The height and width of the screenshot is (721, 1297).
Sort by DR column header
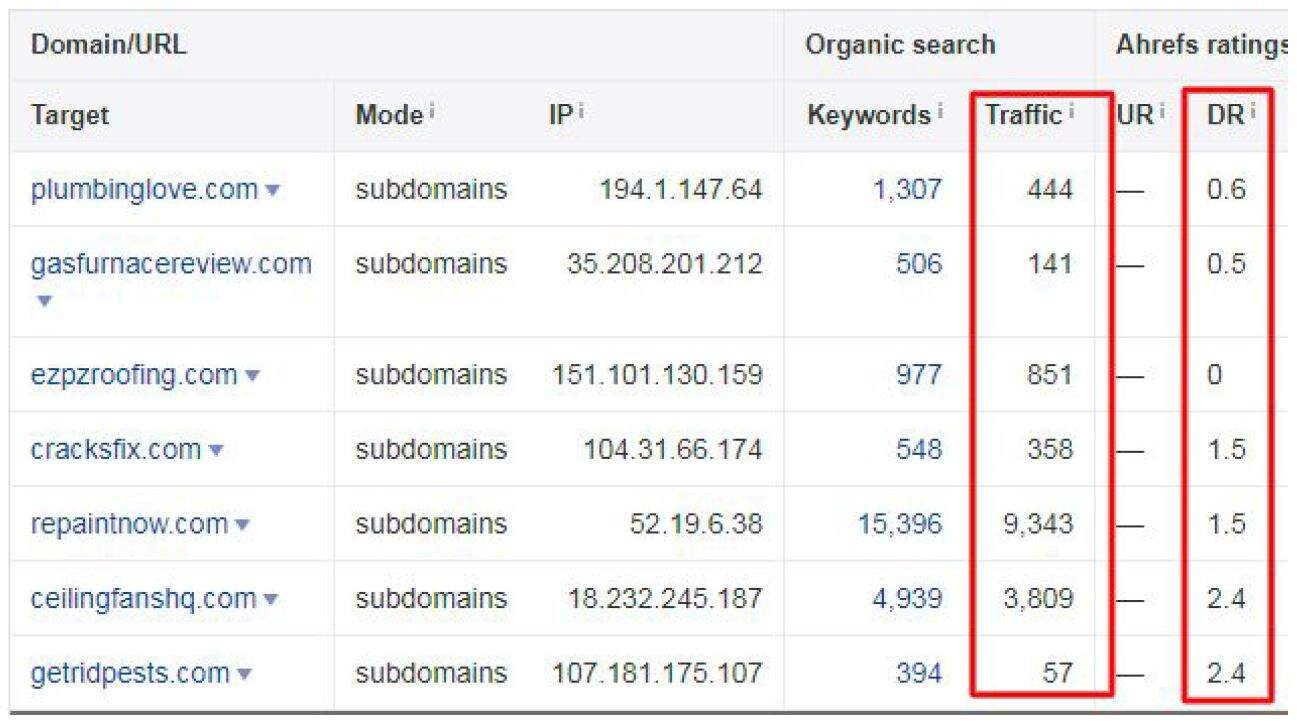click(1224, 115)
